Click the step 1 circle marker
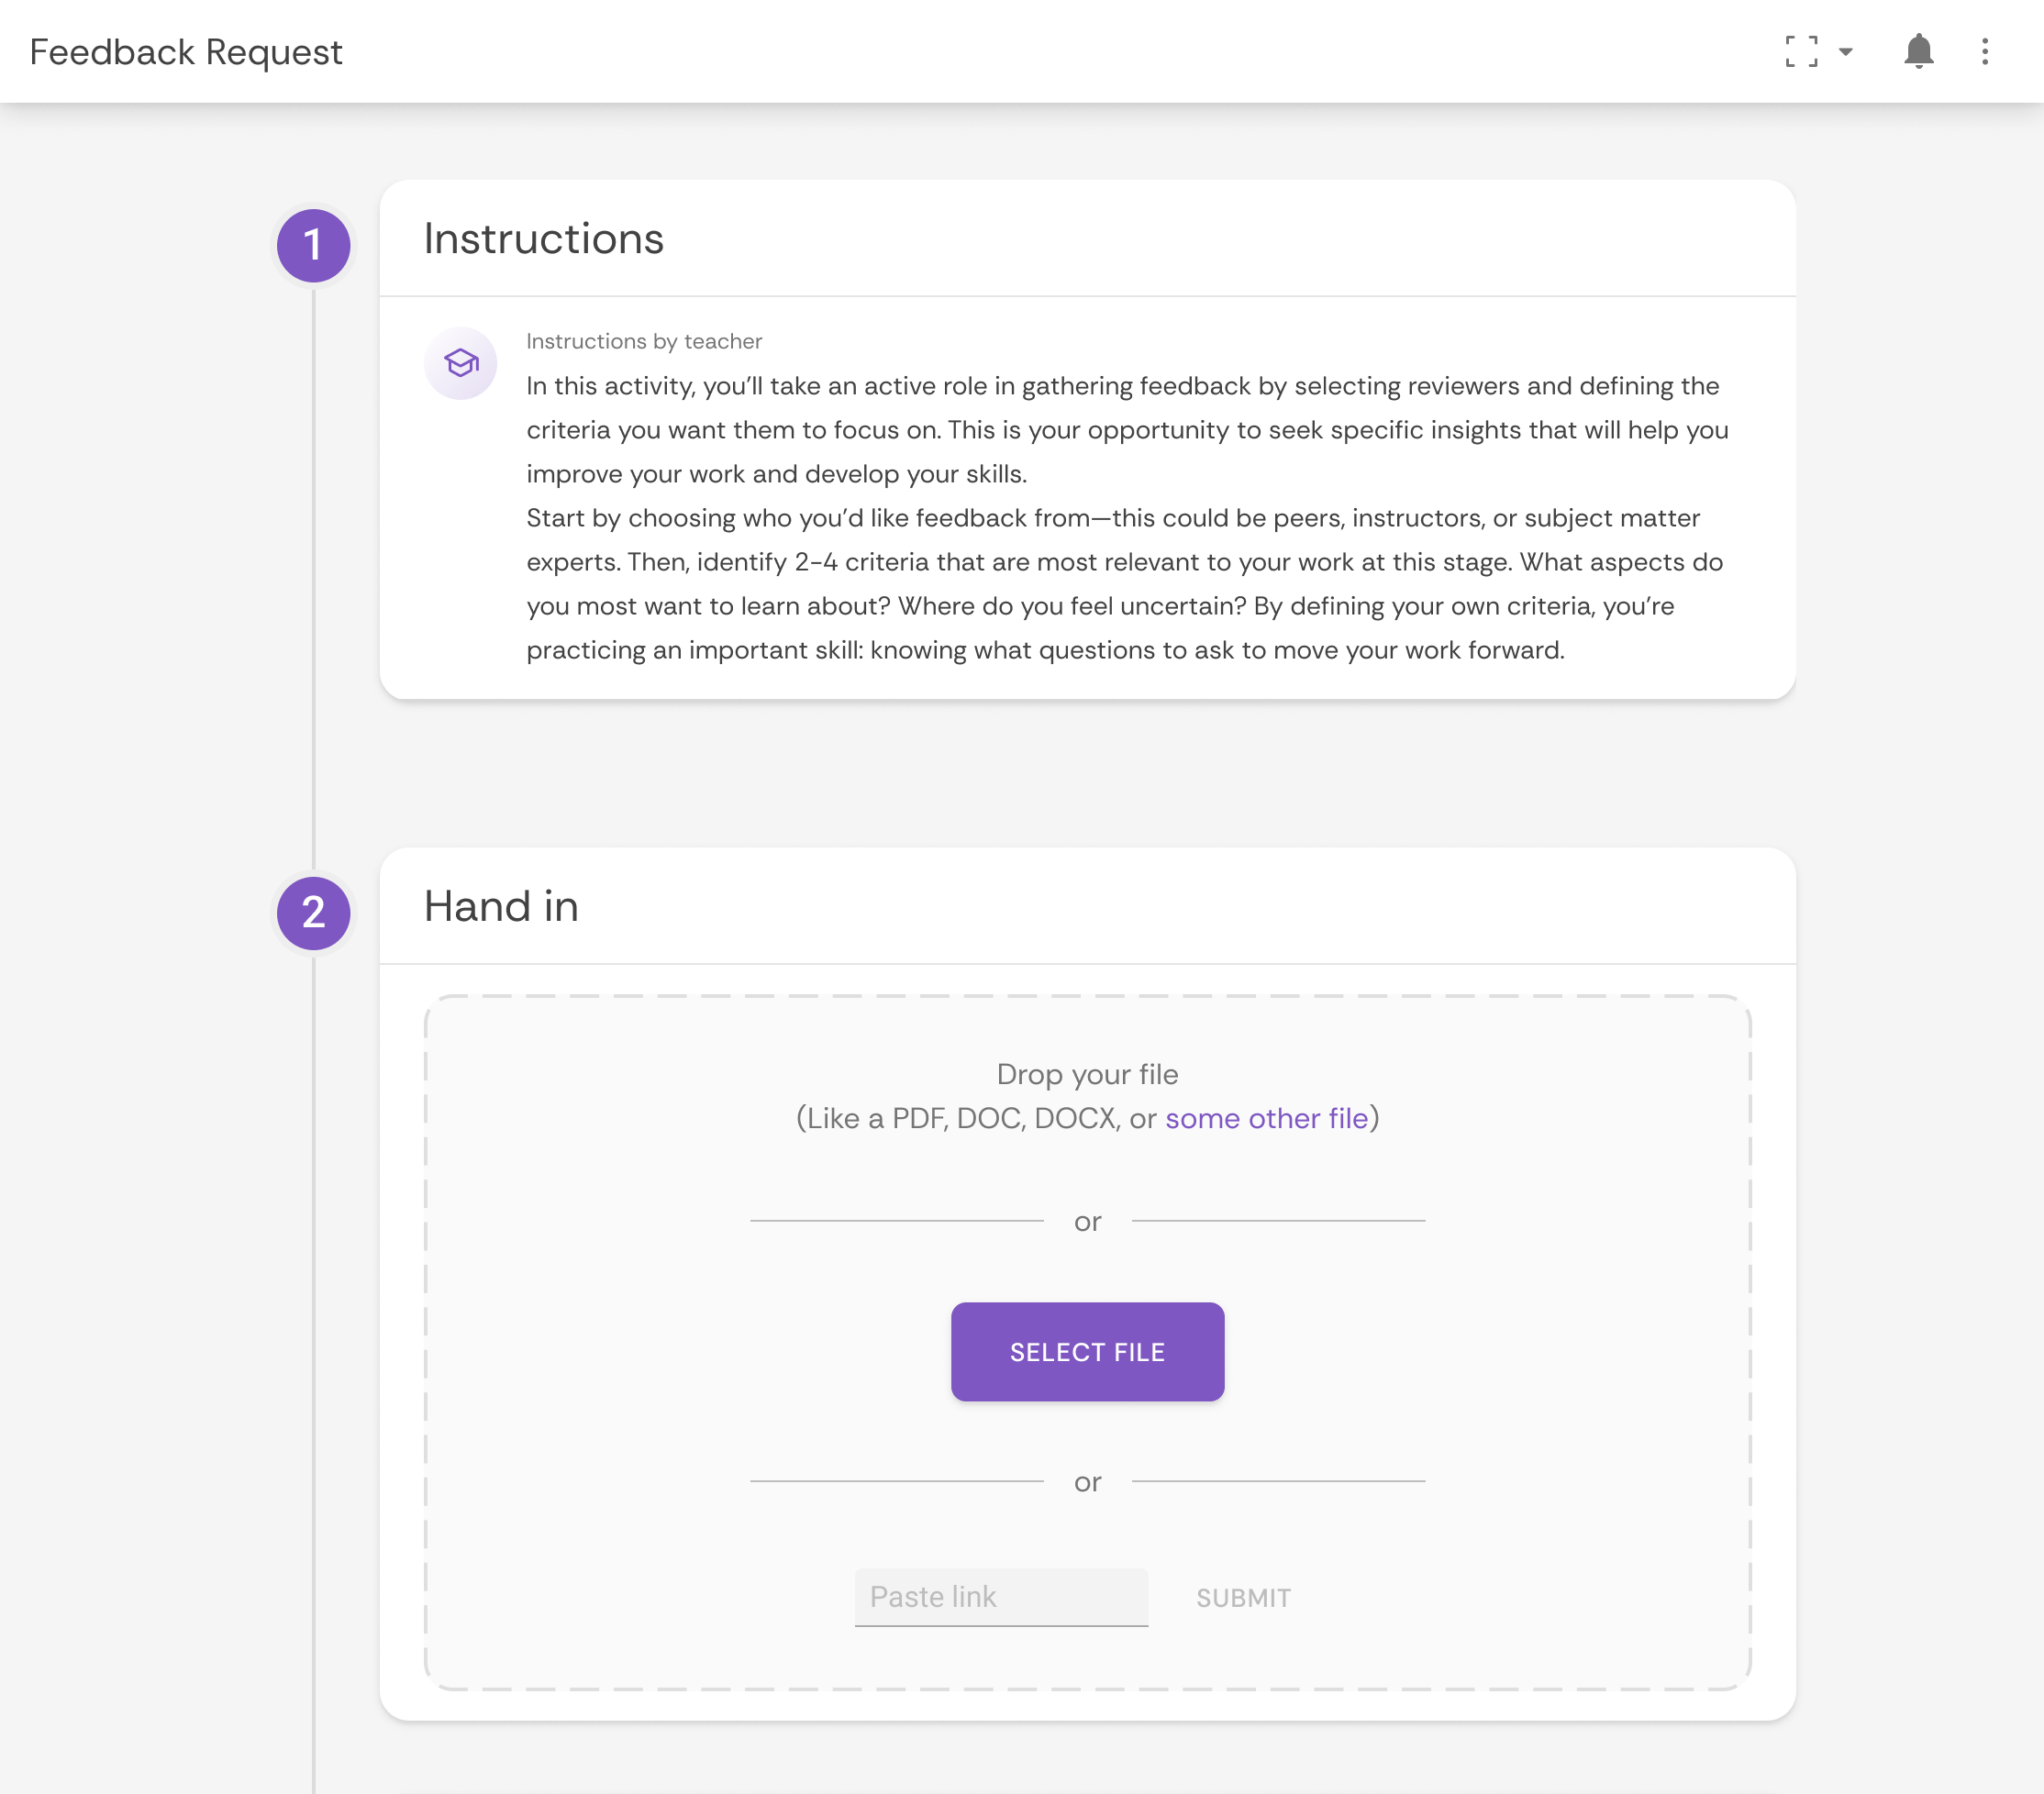The image size is (2044, 1794). pos(313,245)
